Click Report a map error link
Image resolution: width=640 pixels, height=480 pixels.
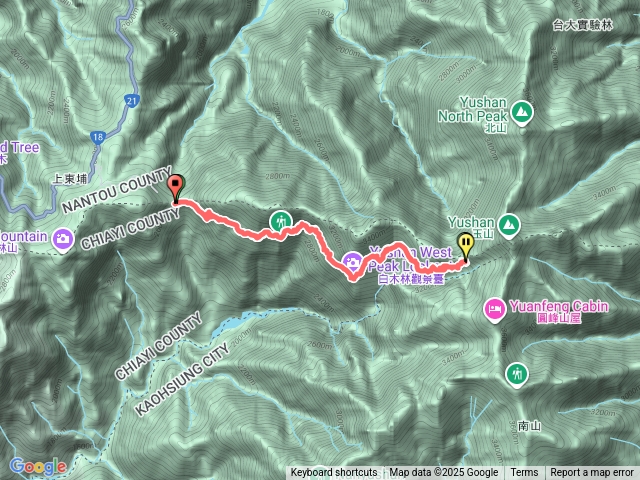[592, 473]
